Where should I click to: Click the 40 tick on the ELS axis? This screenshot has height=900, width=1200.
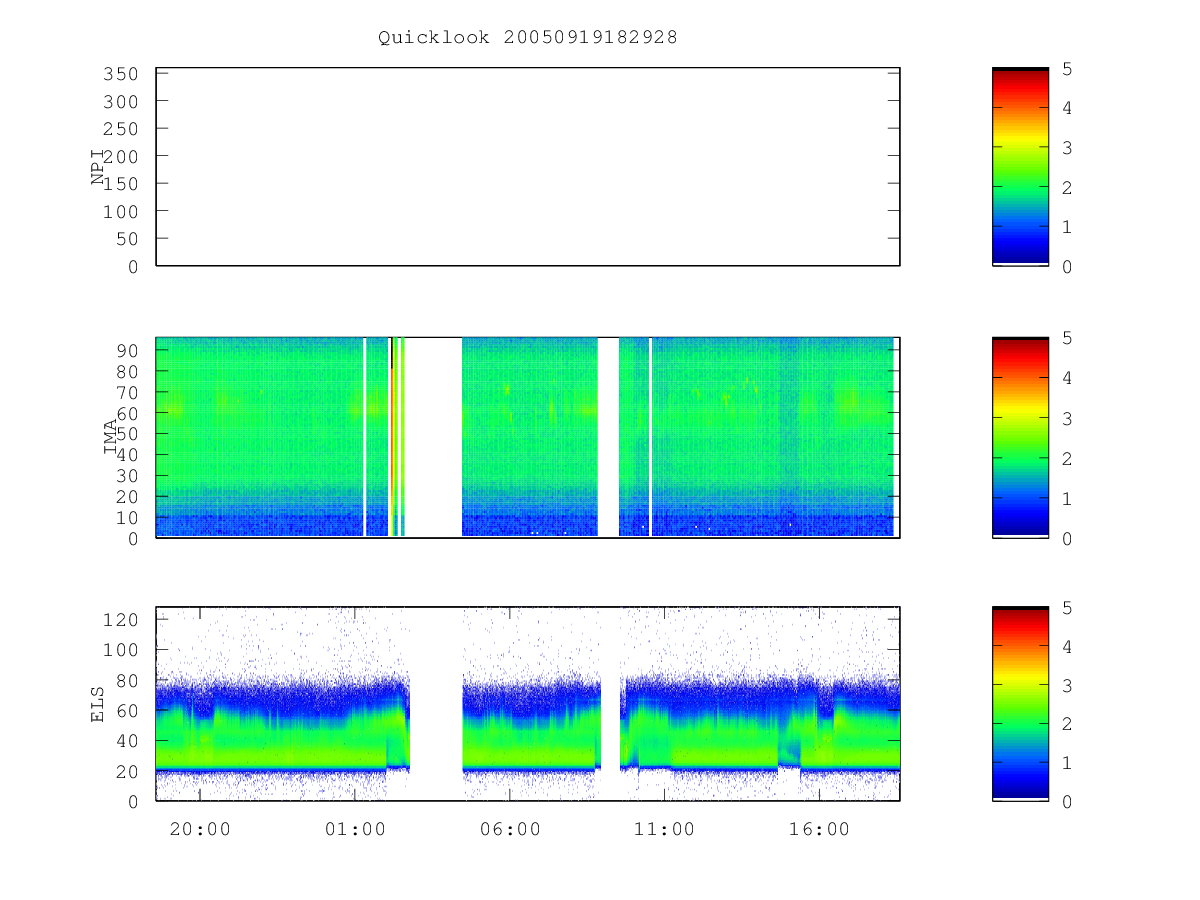[x=127, y=741]
